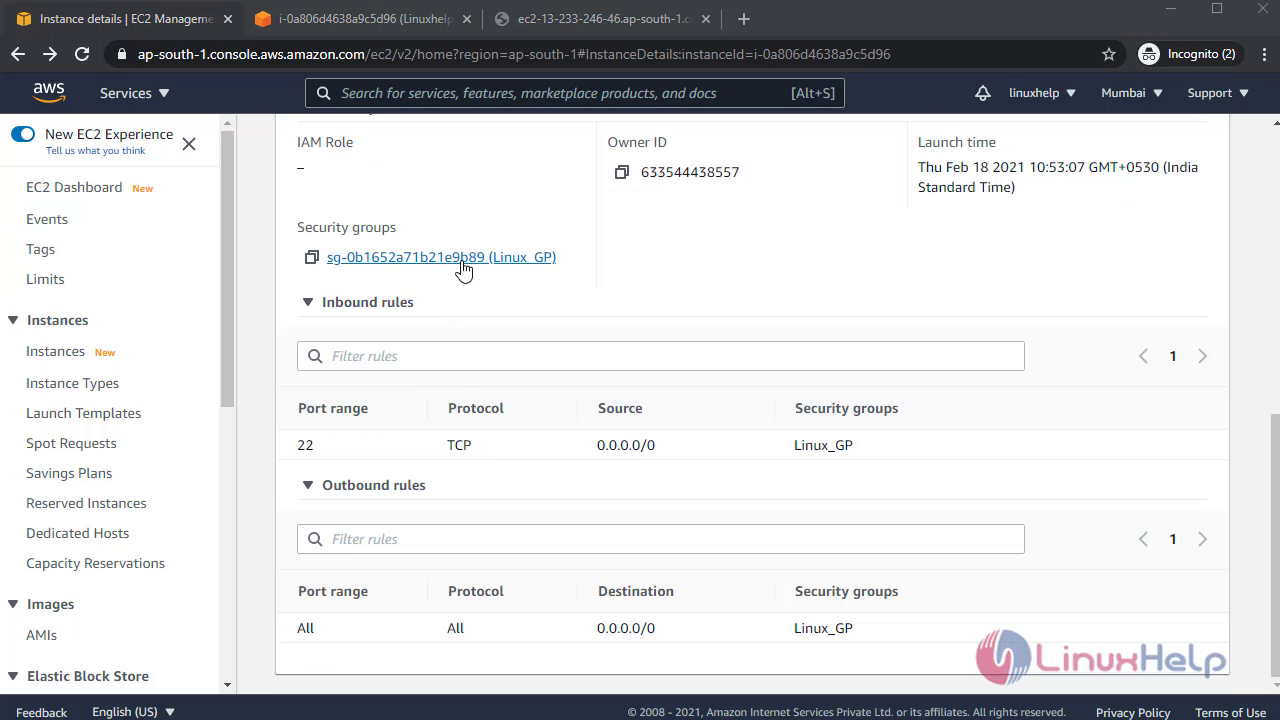The image size is (1280, 720).
Task: Collapse the Inbound rules section
Action: [308, 302]
